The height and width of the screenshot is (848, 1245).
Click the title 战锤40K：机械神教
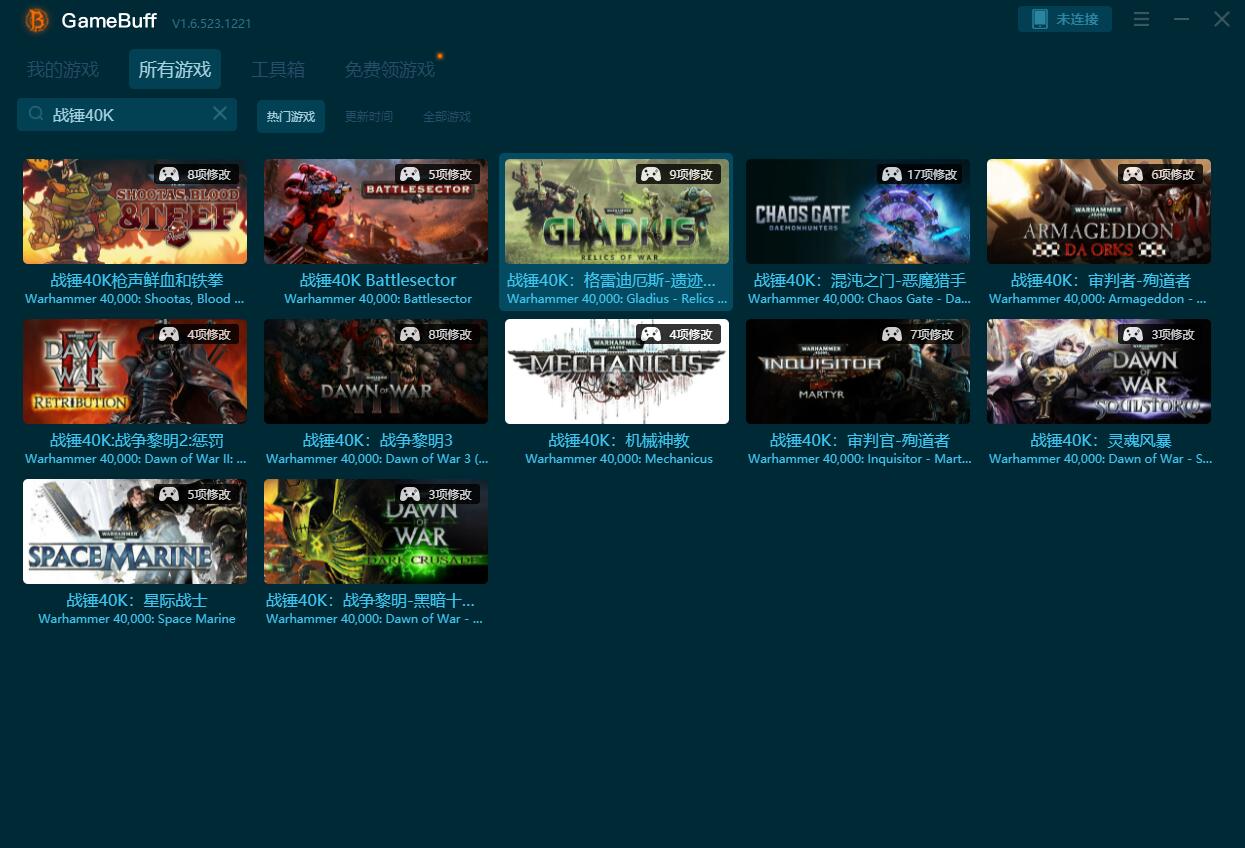(619, 440)
